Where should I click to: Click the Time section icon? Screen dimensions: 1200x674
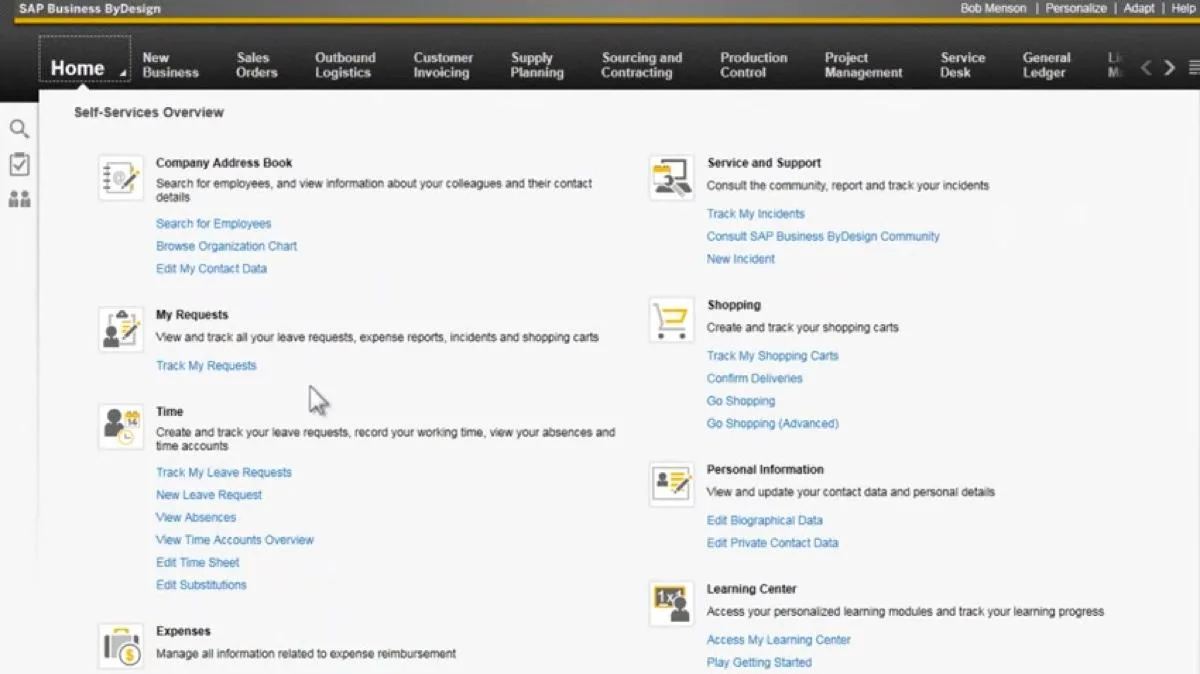[121, 426]
